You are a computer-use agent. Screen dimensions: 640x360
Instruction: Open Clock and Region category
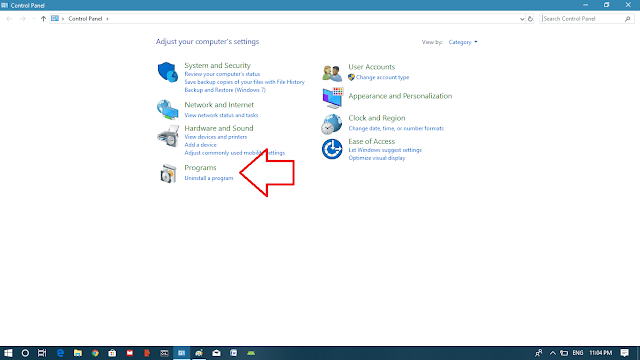pyautogui.click(x=377, y=118)
